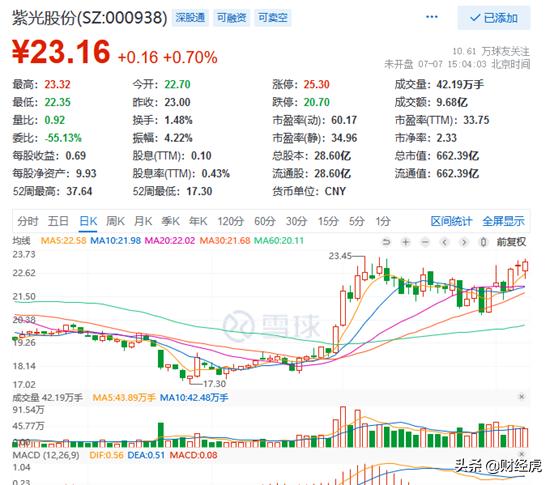Click the MA5:22.58 moving average label
Viewport: 554px width, 485px height.
pyautogui.click(x=63, y=241)
